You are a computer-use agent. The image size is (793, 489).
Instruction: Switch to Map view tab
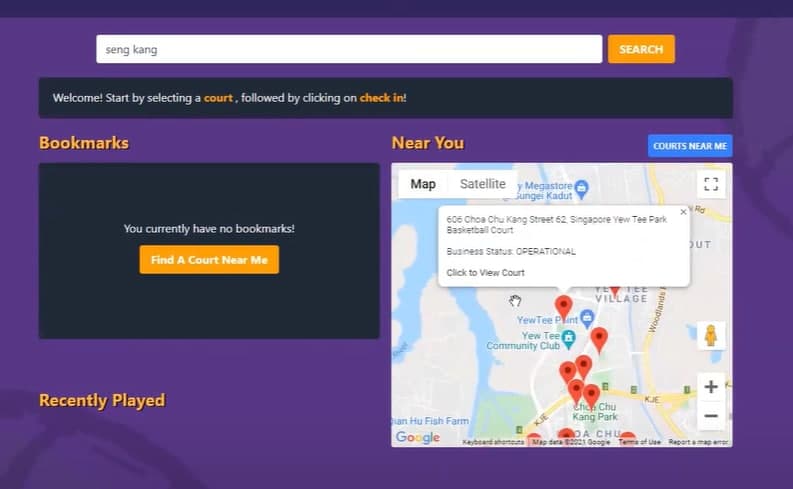tap(423, 184)
